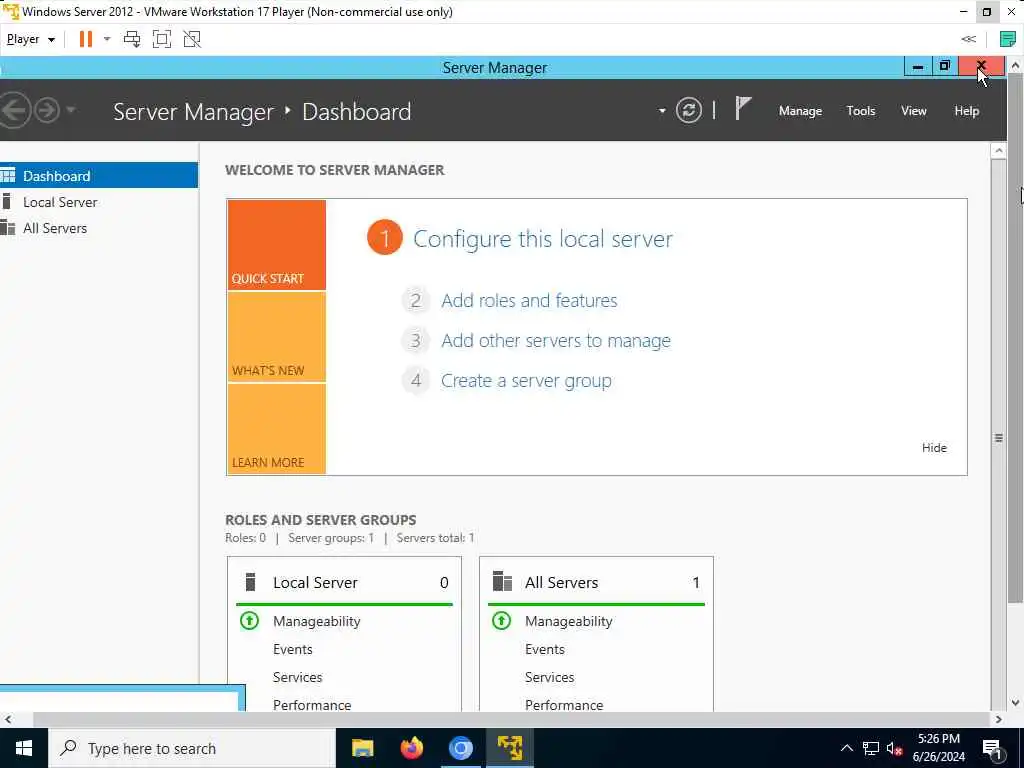Screen dimensions: 1024x768
Task: Click Dashboard breadcrumb in the header
Action: [x=357, y=112]
